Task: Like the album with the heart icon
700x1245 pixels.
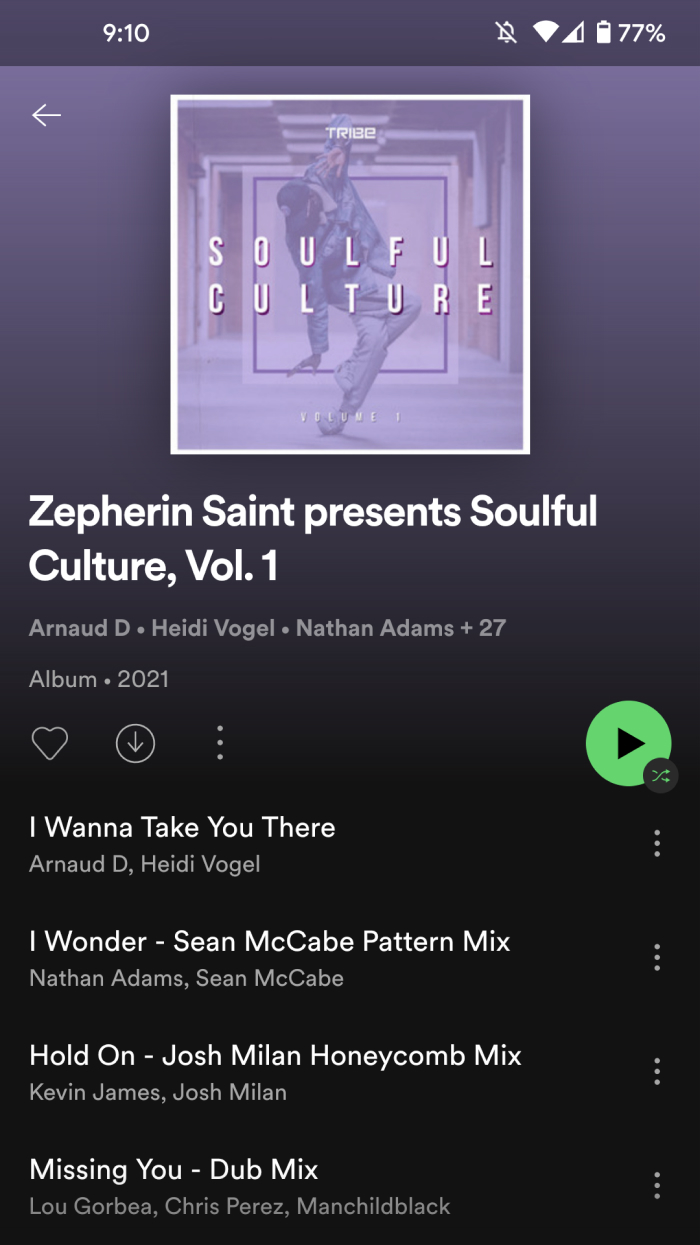Action: tap(50, 743)
